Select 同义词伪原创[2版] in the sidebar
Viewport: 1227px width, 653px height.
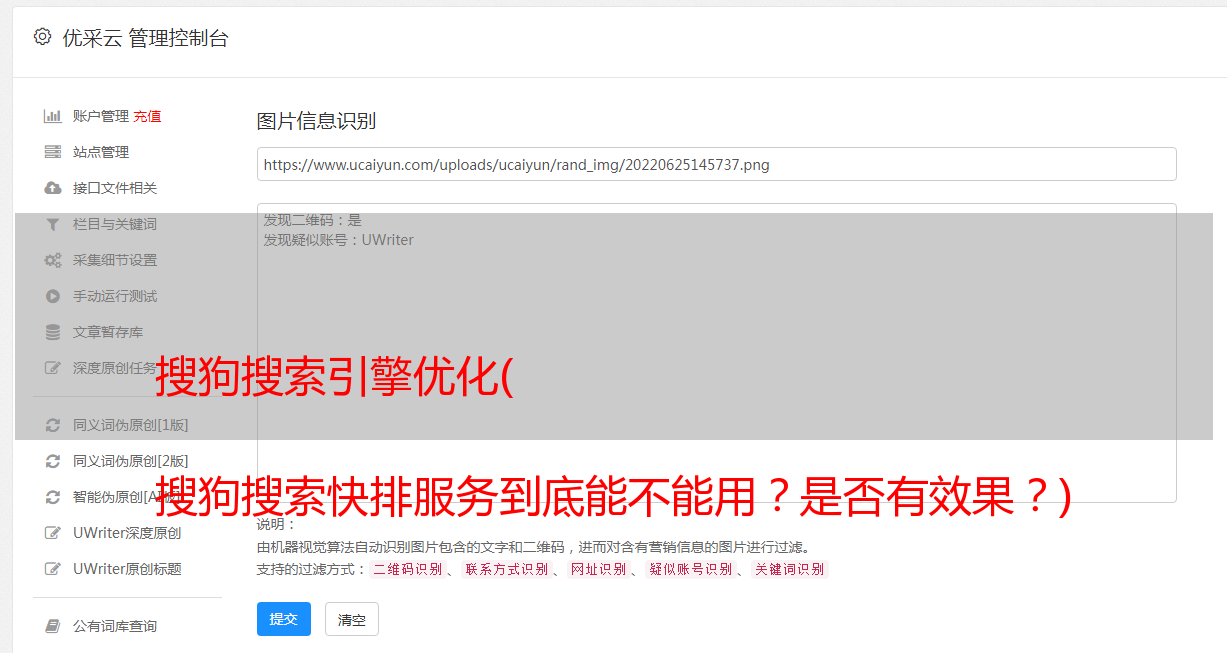(130, 461)
